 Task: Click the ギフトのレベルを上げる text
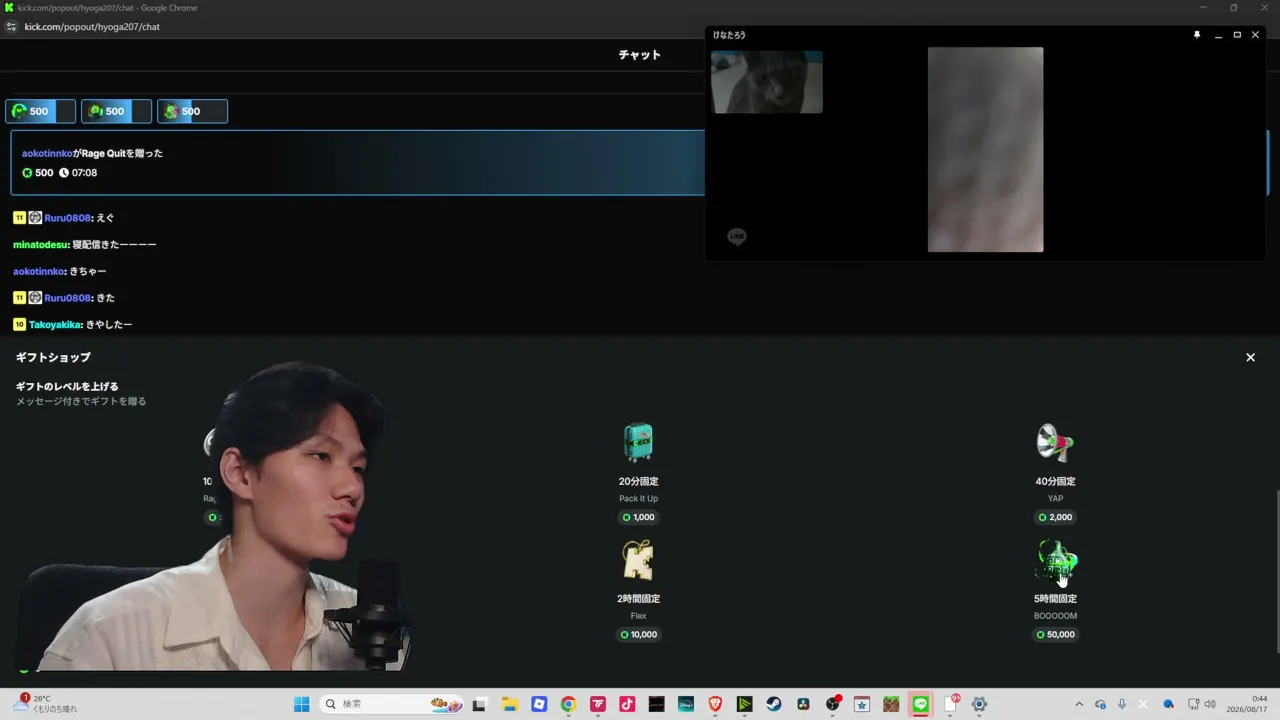tap(67, 386)
